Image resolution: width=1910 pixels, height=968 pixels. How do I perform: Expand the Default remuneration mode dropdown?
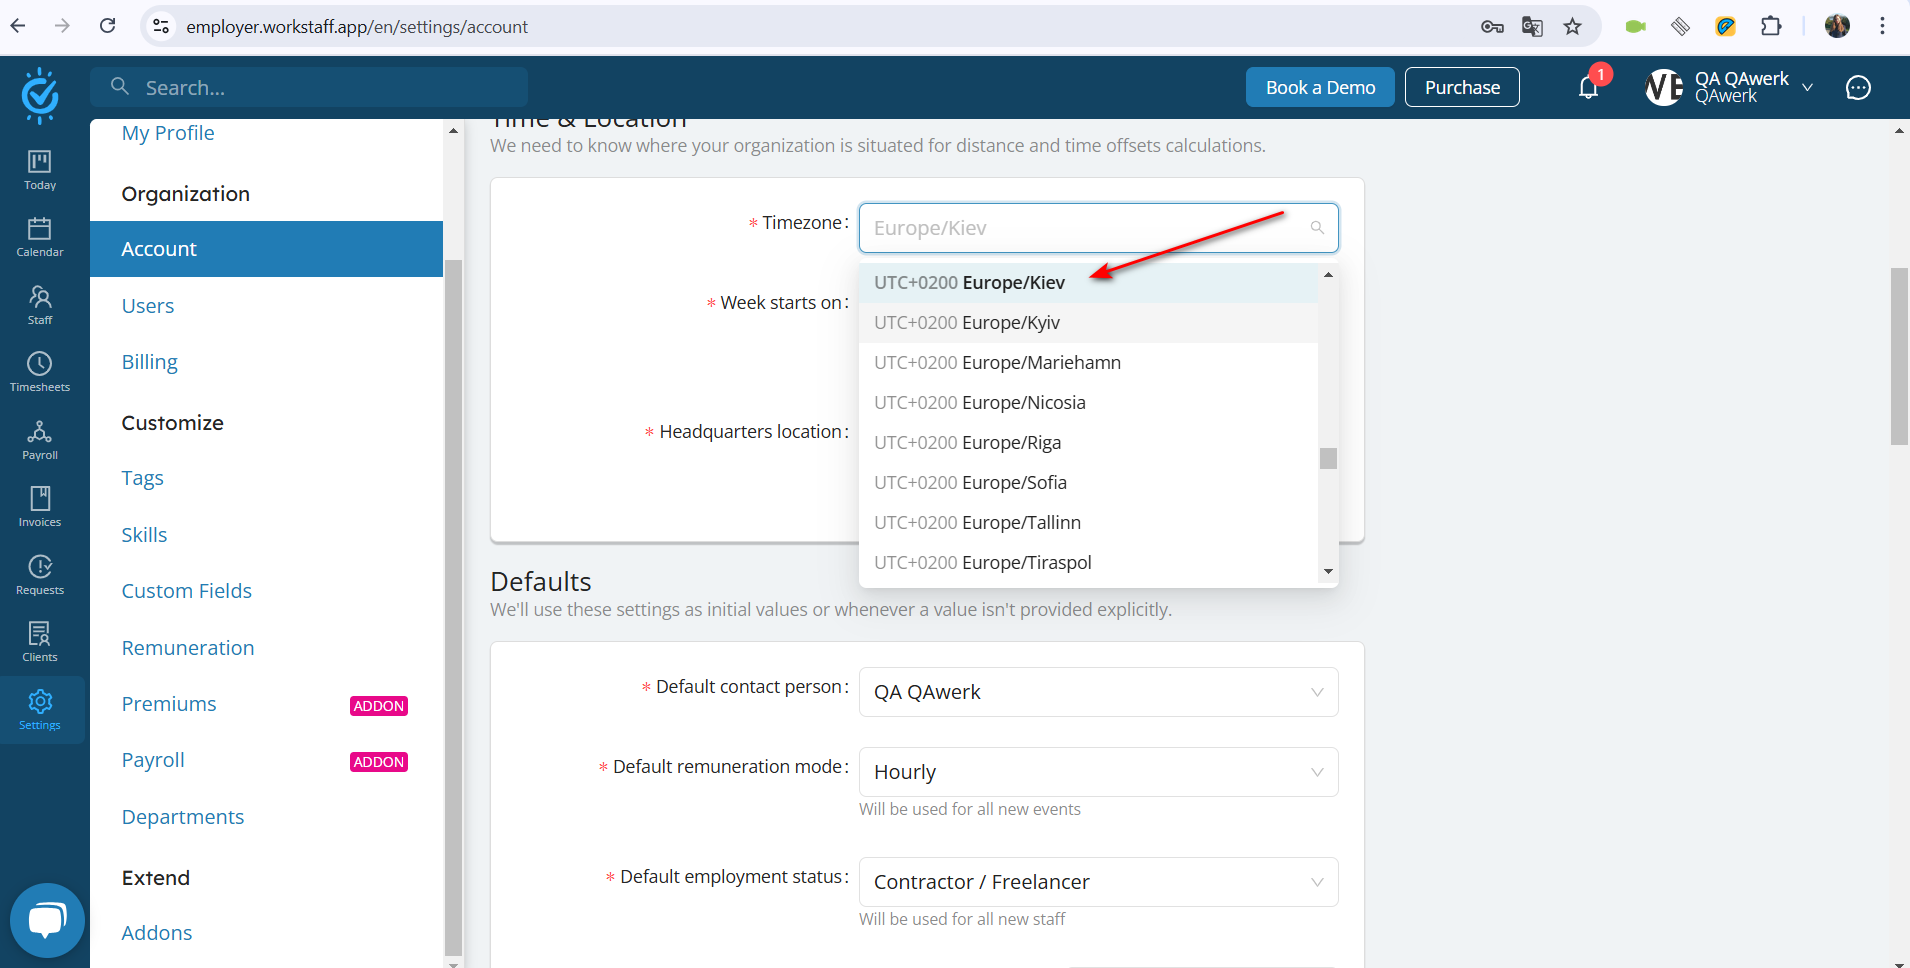pyautogui.click(x=1098, y=772)
